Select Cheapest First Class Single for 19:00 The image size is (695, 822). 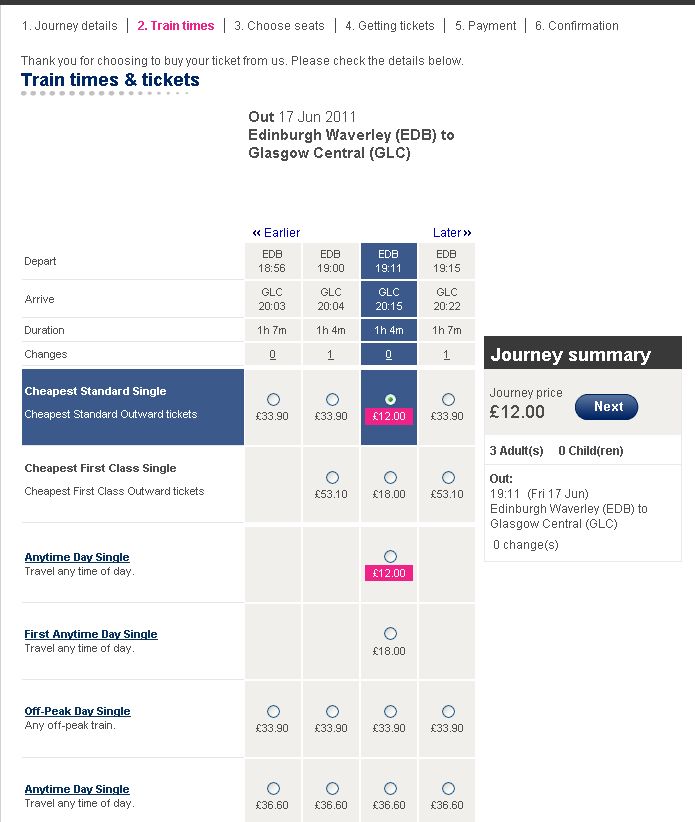pyautogui.click(x=332, y=478)
